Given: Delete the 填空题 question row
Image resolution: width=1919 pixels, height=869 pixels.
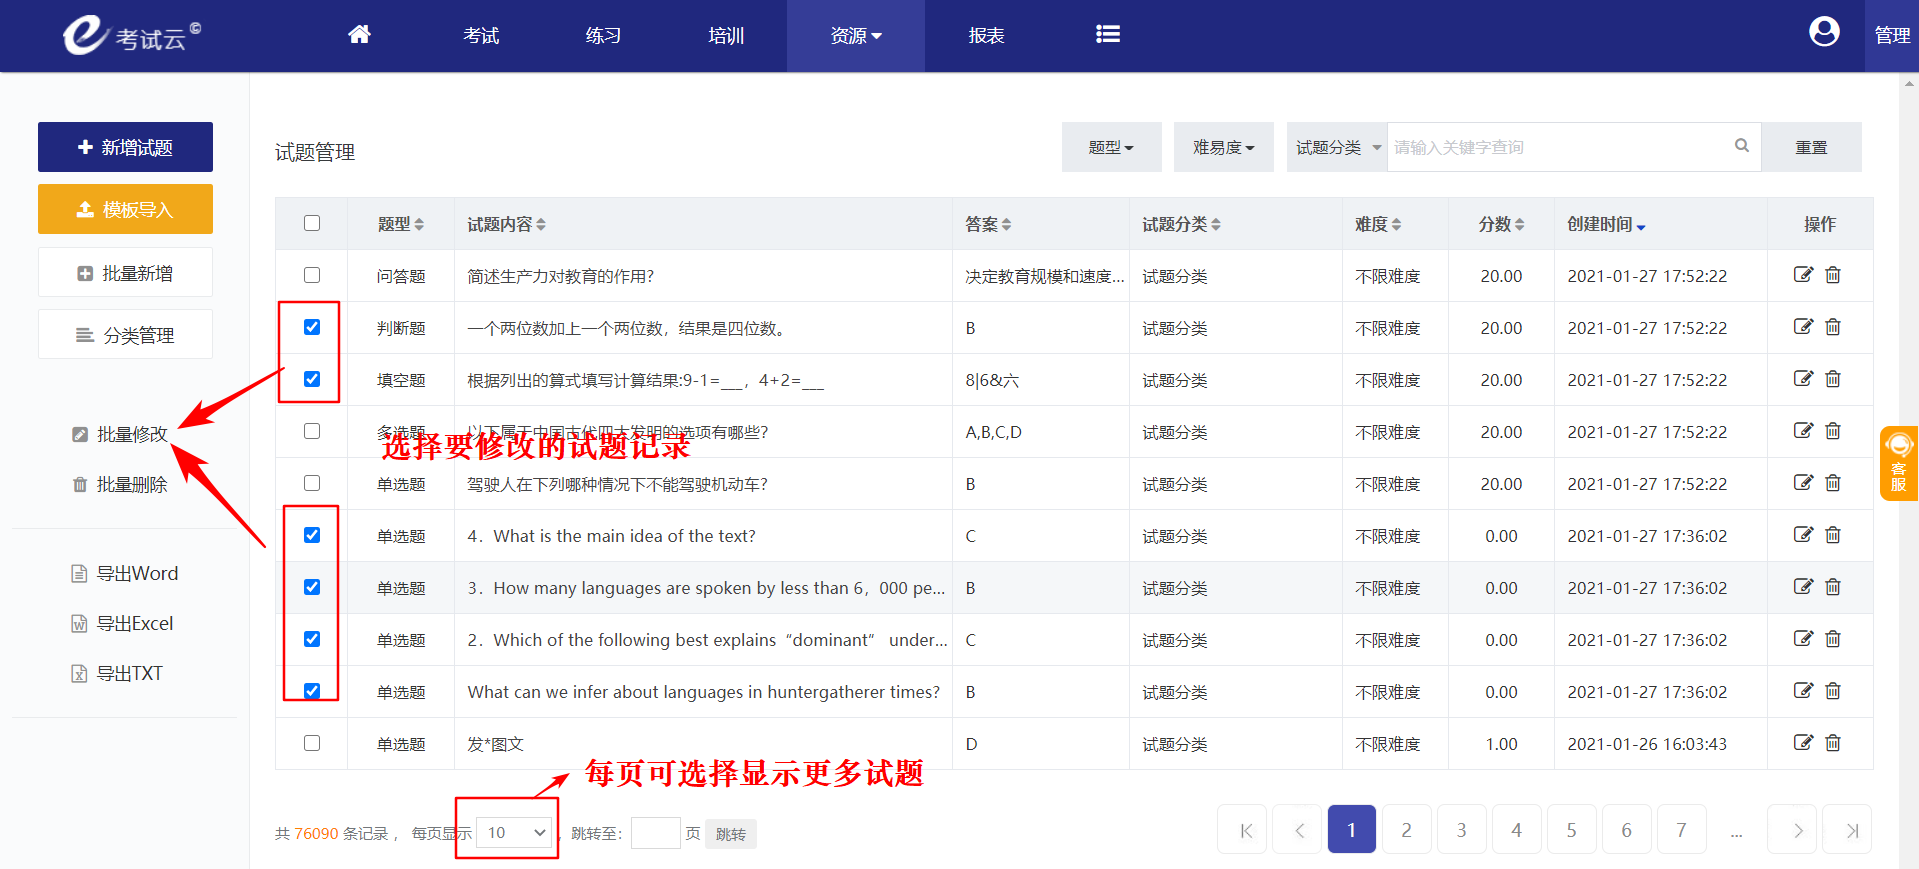Looking at the screenshot, I should pyautogui.click(x=1833, y=379).
